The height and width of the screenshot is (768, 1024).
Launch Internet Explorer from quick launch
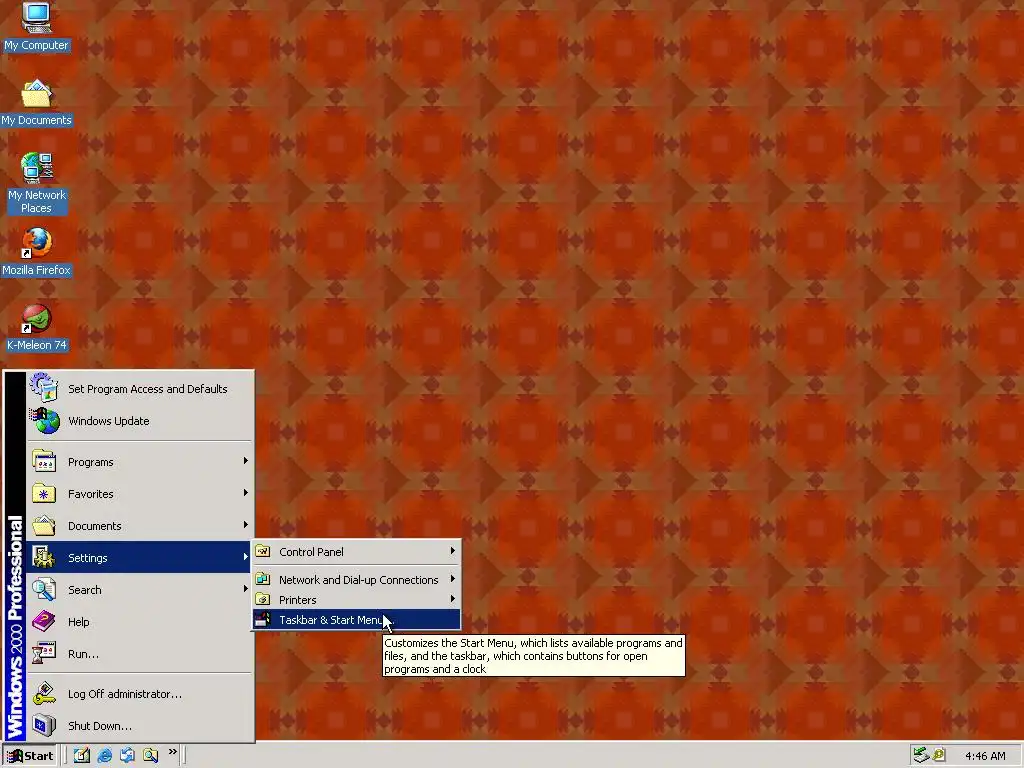[x=104, y=756]
